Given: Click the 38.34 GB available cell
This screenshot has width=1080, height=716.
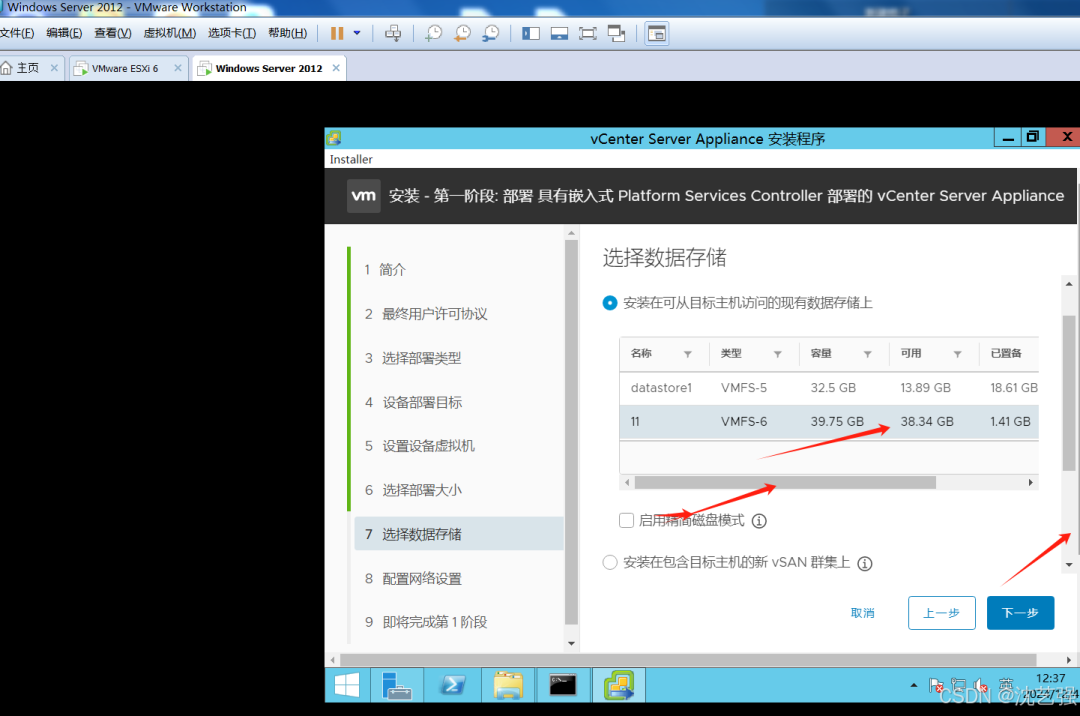Looking at the screenshot, I should coord(927,421).
